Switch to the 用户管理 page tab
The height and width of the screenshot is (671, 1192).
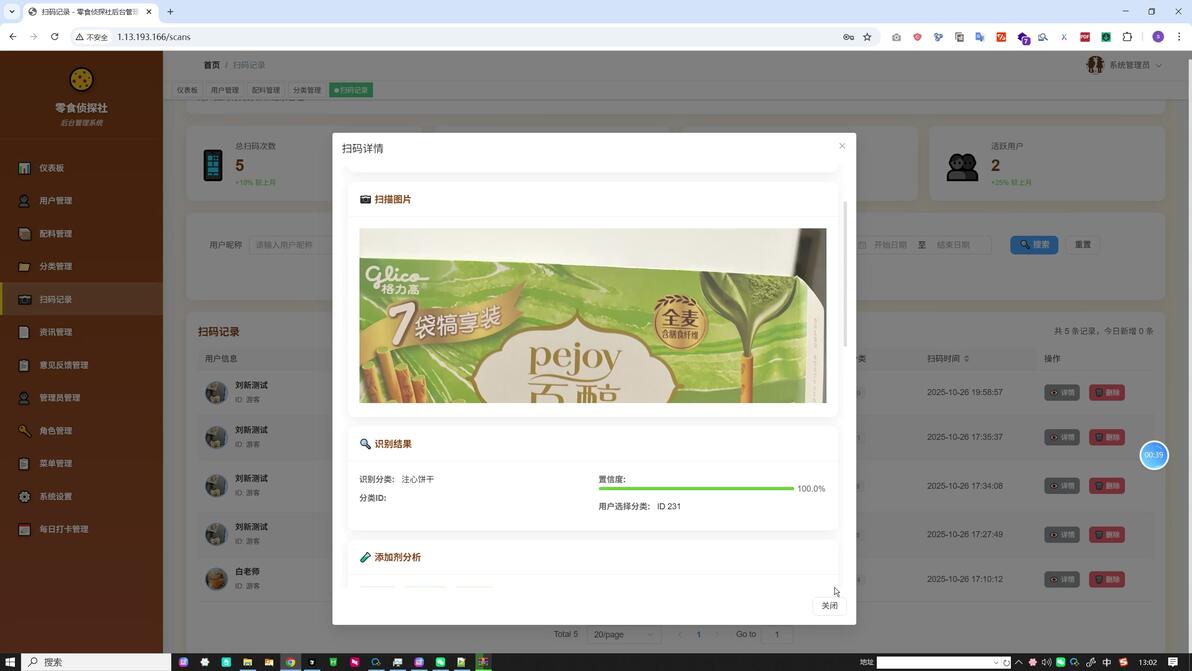[224, 90]
